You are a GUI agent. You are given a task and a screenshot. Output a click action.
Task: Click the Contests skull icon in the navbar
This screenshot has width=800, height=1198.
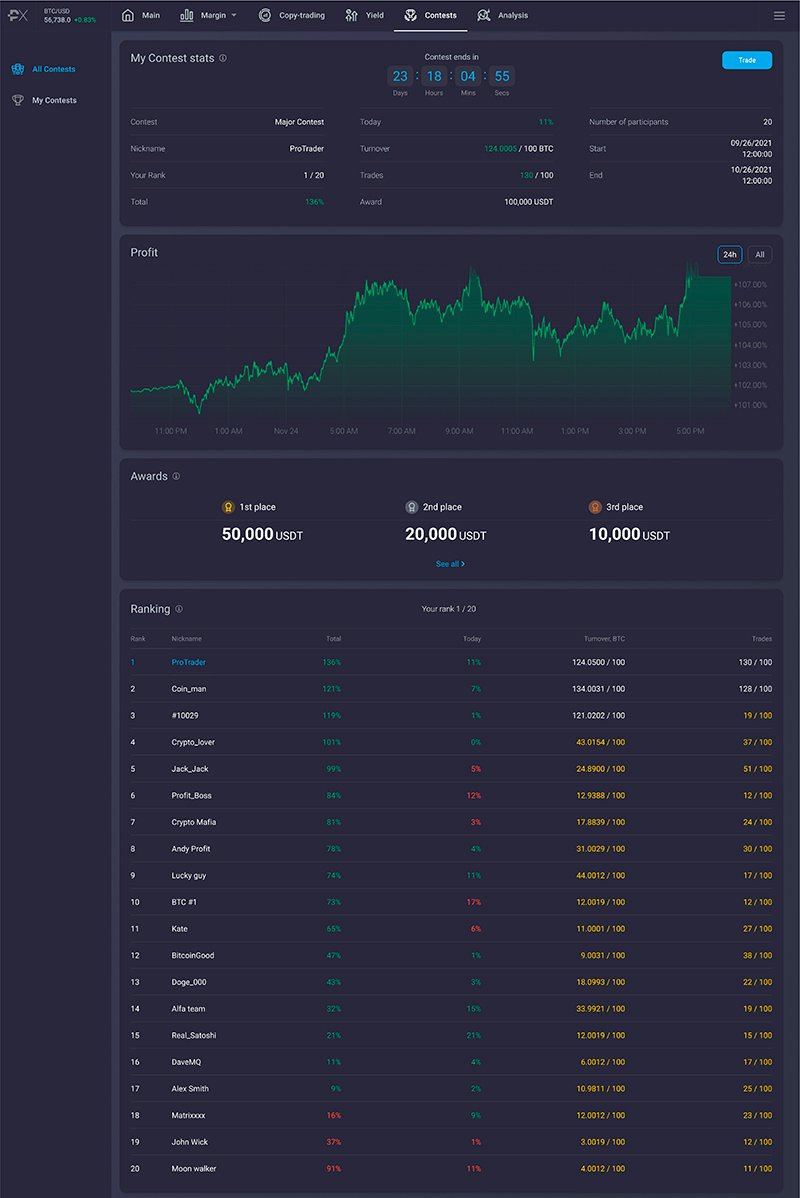click(410, 15)
